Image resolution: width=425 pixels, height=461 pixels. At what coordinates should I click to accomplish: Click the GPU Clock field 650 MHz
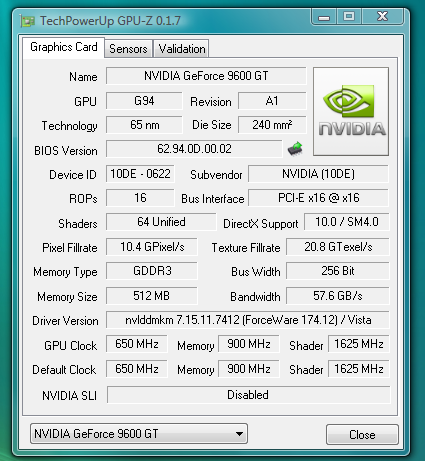137,344
